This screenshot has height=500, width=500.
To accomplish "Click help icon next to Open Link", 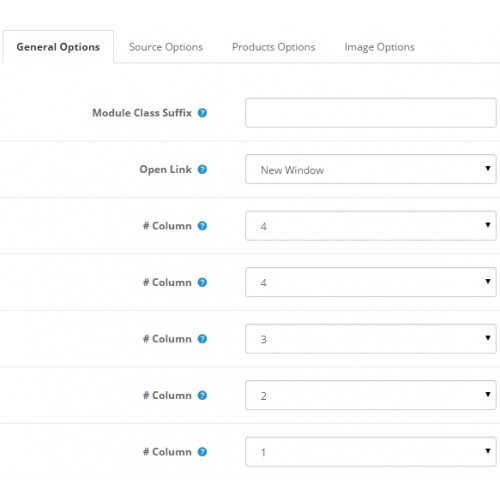I will point(202,169).
